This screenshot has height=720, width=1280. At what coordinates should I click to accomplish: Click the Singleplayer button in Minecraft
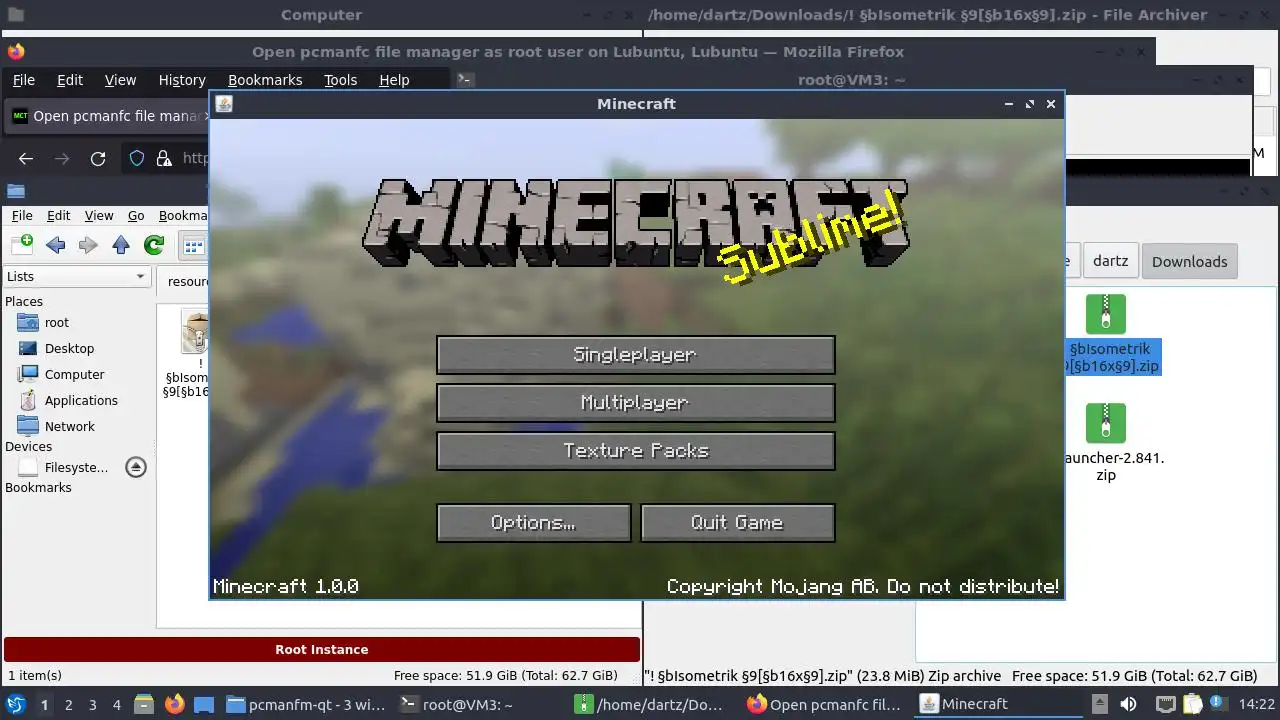point(636,355)
